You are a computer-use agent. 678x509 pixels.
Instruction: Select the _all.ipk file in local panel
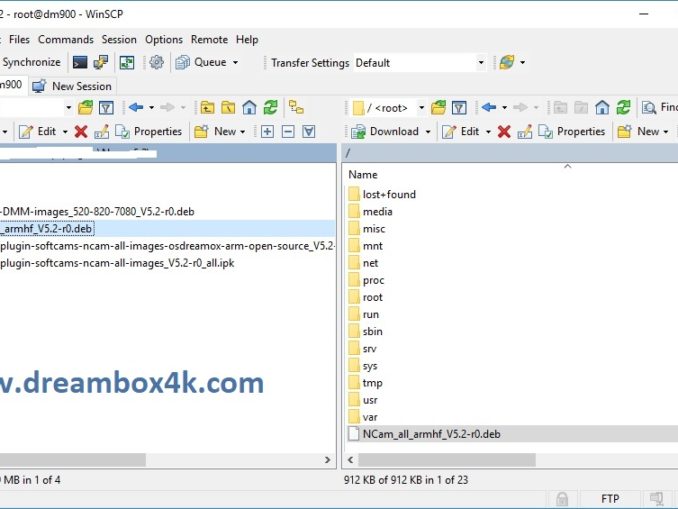(x=117, y=263)
